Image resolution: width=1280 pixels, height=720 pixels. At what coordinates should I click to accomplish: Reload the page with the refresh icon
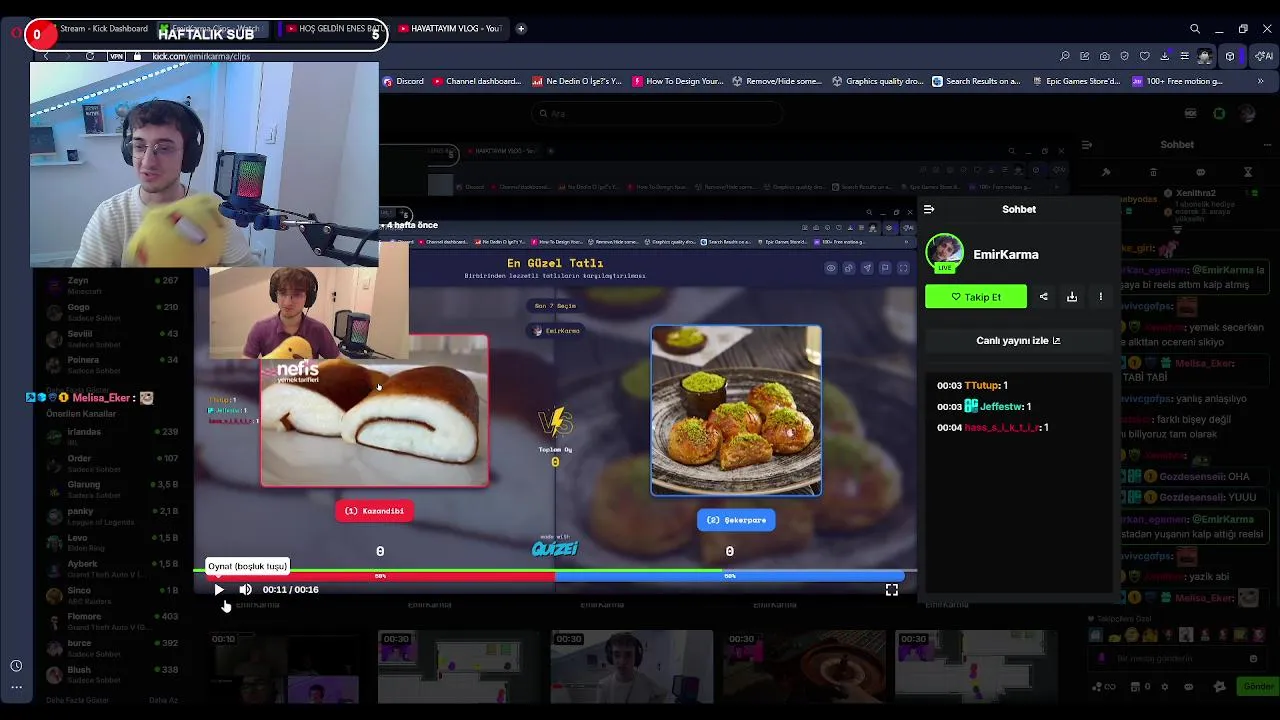click(x=90, y=56)
